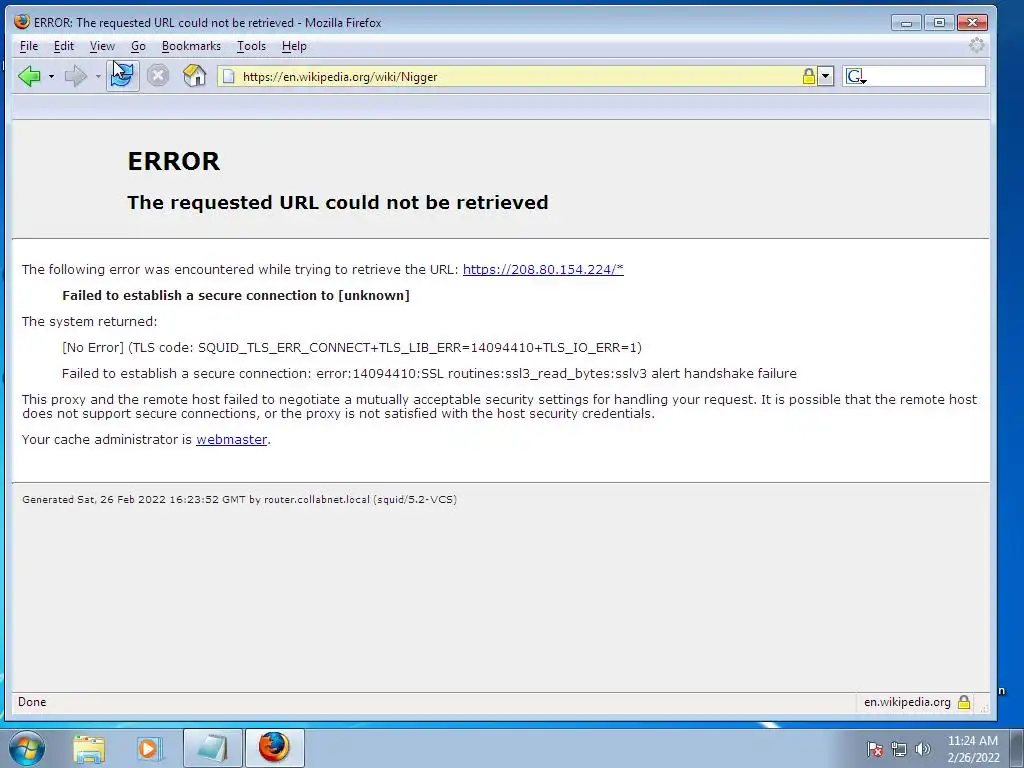Image resolution: width=1024 pixels, height=768 pixels.
Task: Reload the page with the Reload button
Action: point(123,76)
